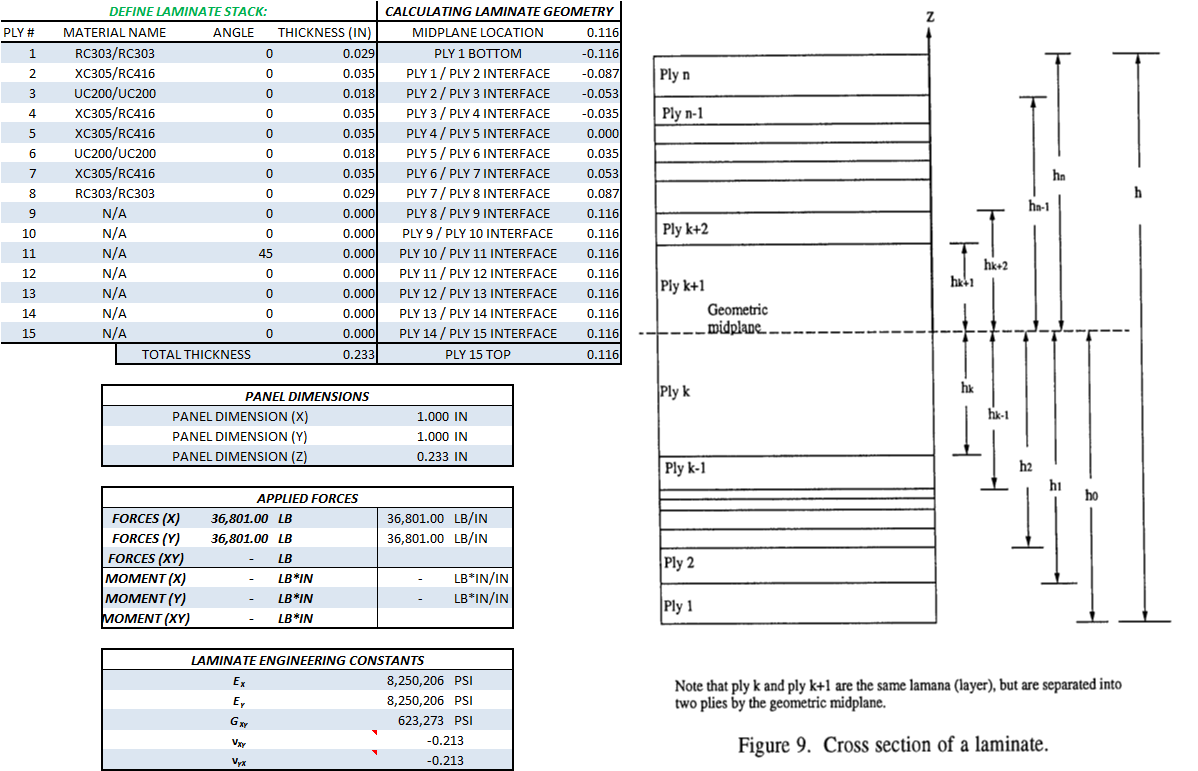1198x771 pixels.
Task: Select the Laminate Engineering Constants header
Action: (307, 660)
